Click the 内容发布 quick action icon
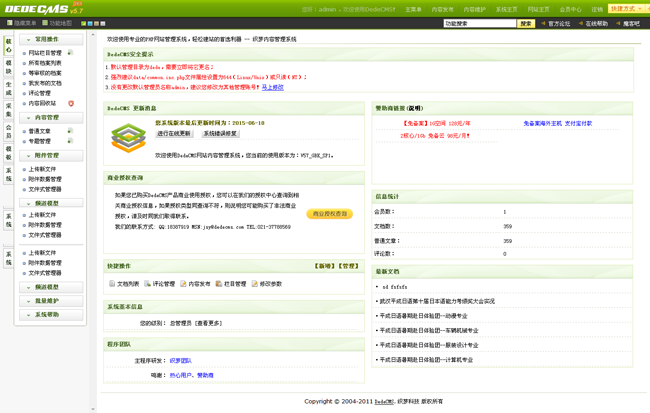The image size is (650, 413). point(183,284)
